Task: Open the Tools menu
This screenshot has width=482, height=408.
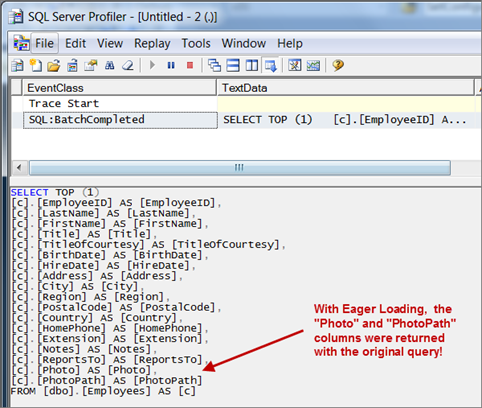Action: [x=196, y=44]
